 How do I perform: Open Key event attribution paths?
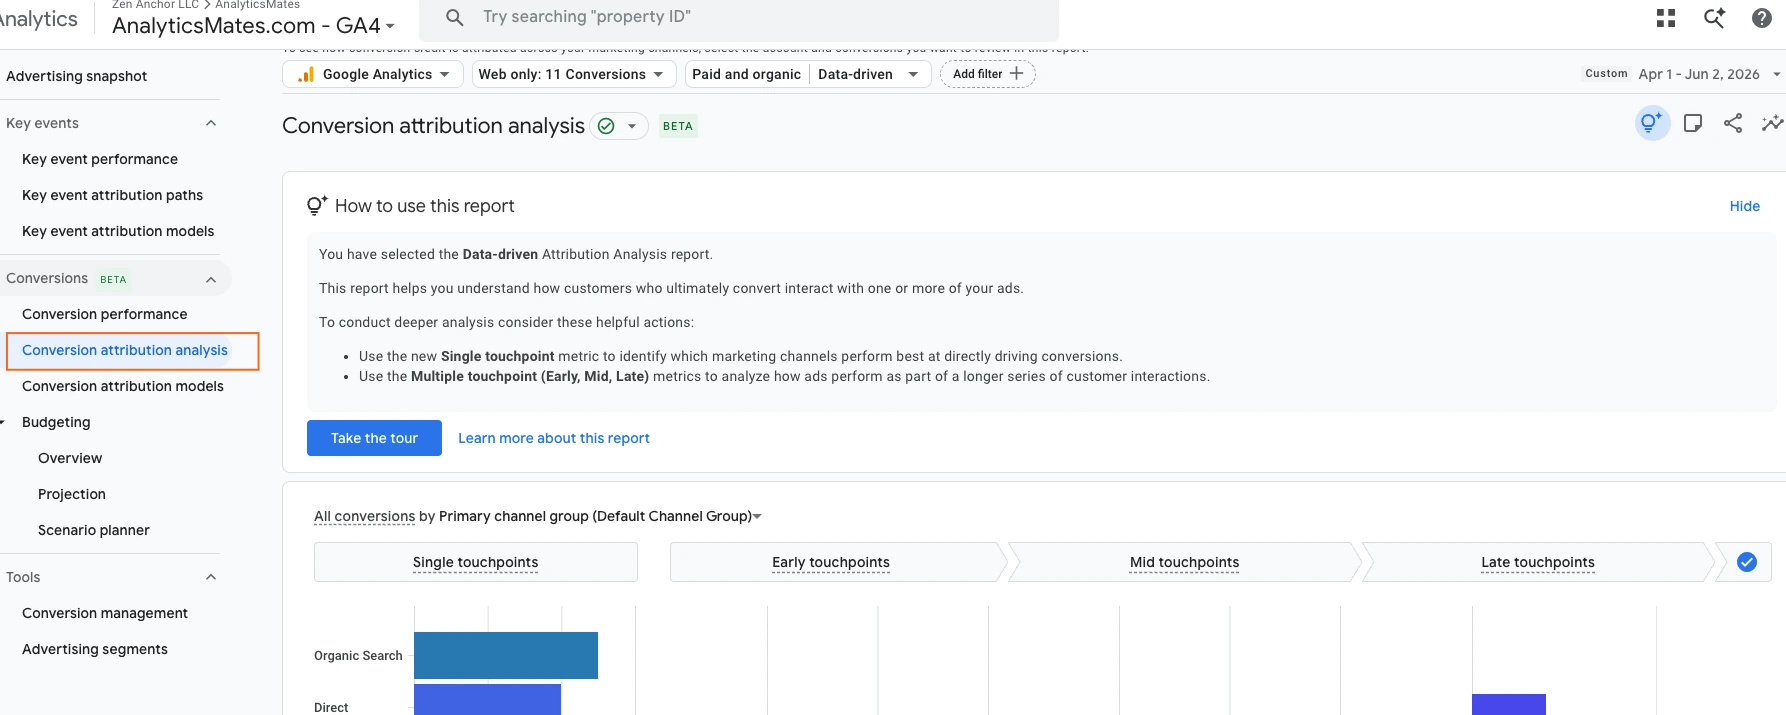tap(112, 195)
